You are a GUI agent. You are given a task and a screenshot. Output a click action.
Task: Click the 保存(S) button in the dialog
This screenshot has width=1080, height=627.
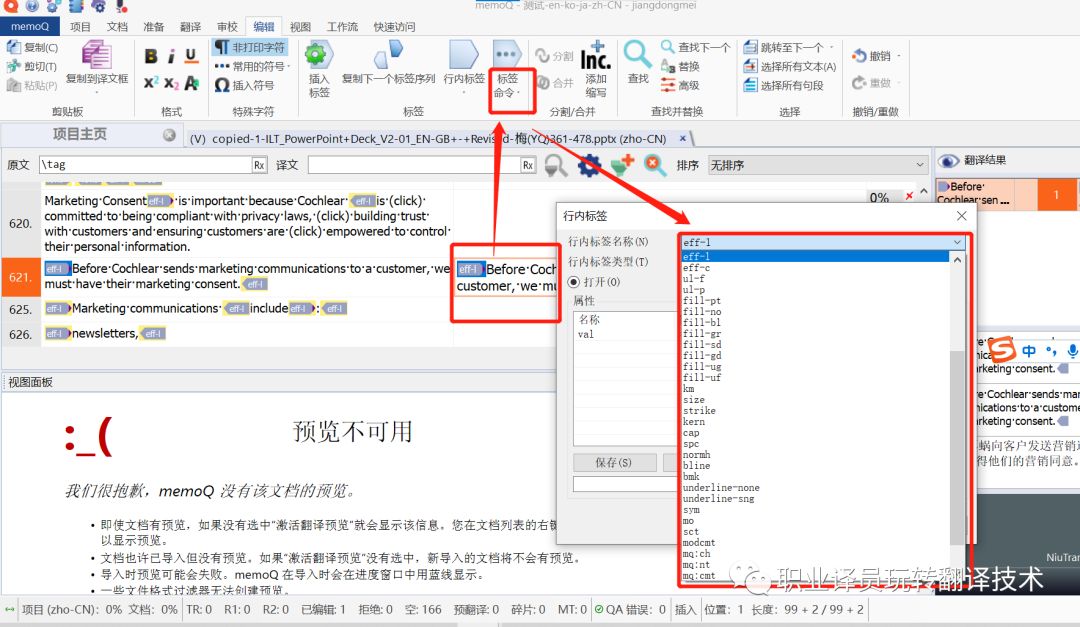point(615,462)
